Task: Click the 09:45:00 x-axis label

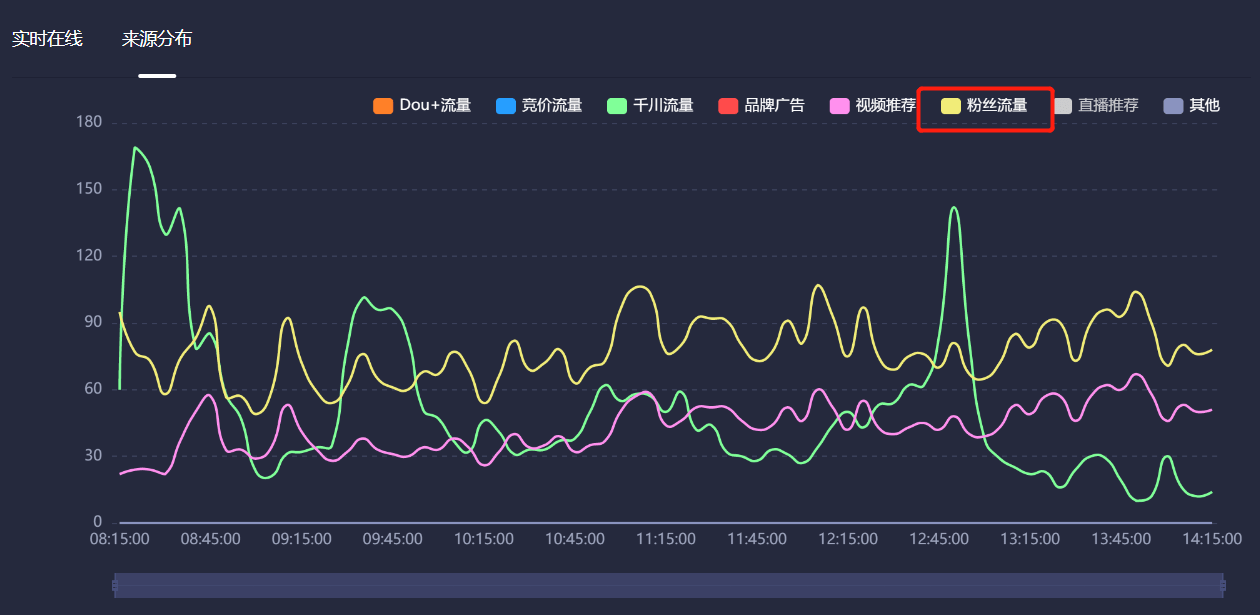Action: pos(393,539)
